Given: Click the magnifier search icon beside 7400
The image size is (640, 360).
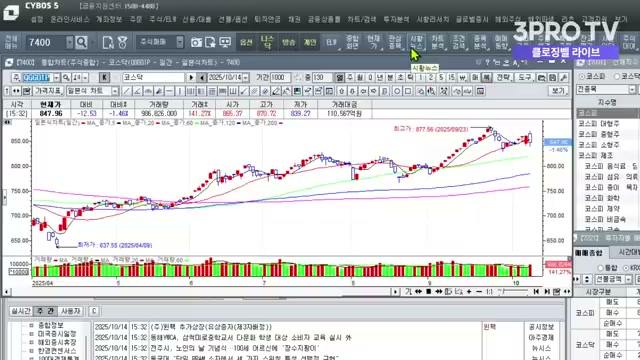Looking at the screenshot, I should click(82, 42).
